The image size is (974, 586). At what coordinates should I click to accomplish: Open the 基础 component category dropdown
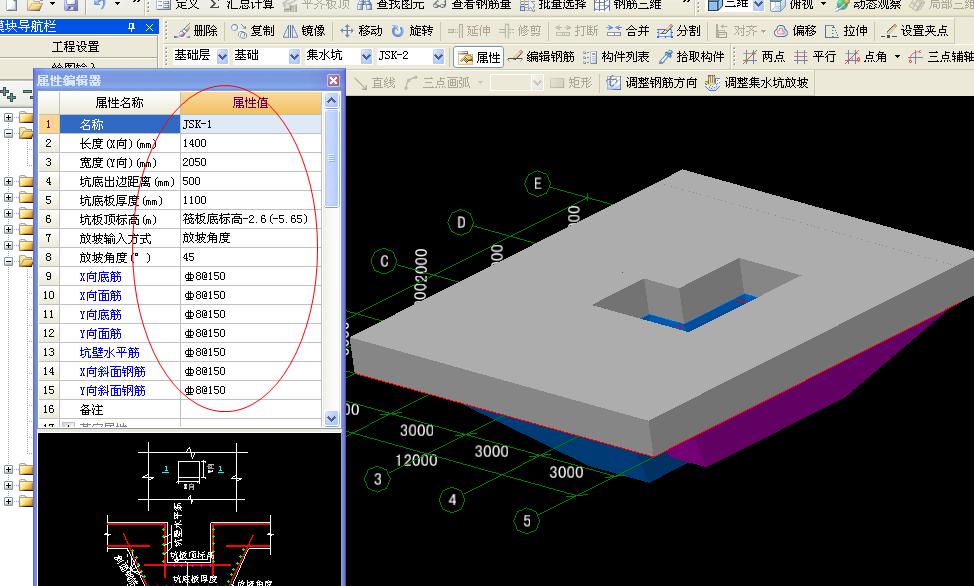pos(294,57)
